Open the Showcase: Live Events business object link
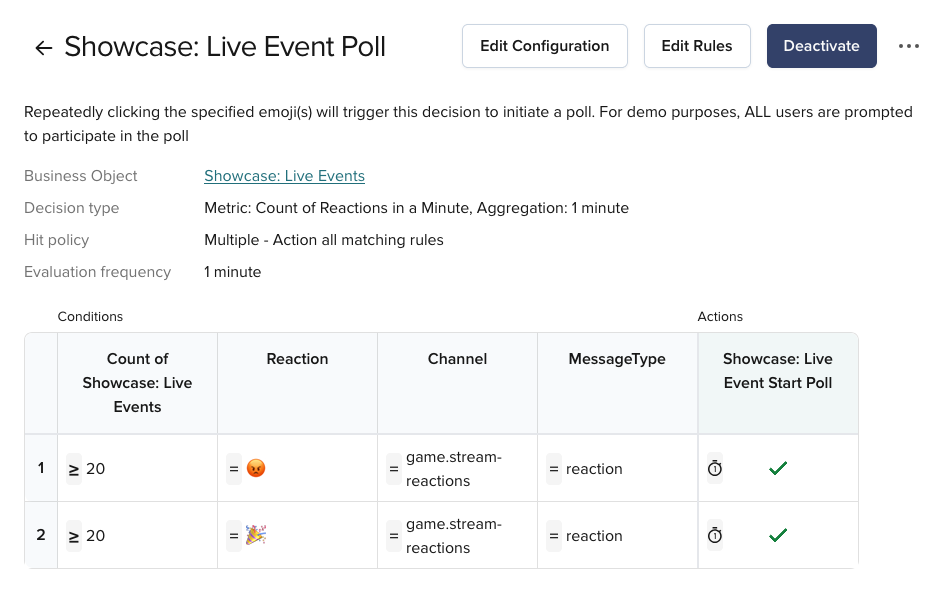The height and width of the screenshot is (598, 942). point(284,176)
